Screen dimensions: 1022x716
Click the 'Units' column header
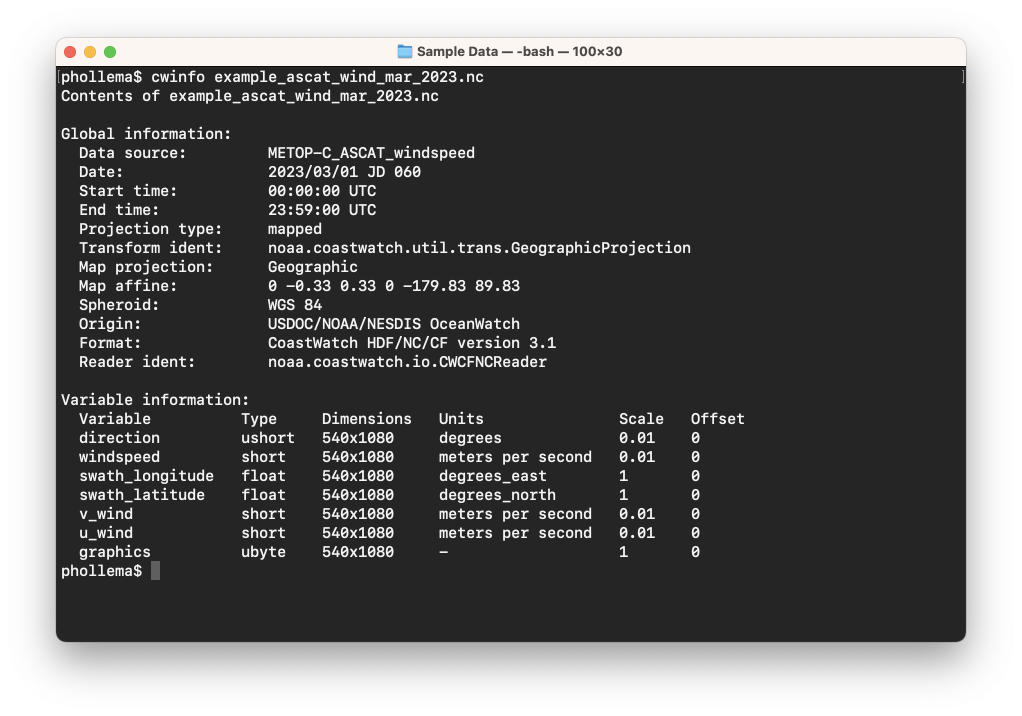coord(461,419)
